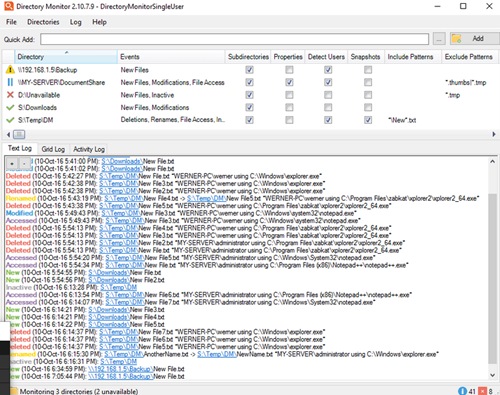500x395 pixels.
Task: Toggle Subdirectories checkbox for D:\Unavailable row
Action: click(x=249, y=95)
